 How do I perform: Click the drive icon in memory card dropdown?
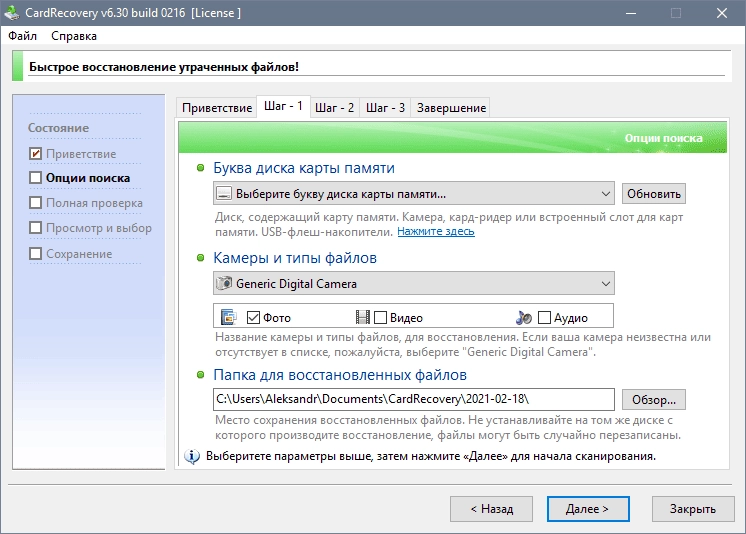coord(224,194)
